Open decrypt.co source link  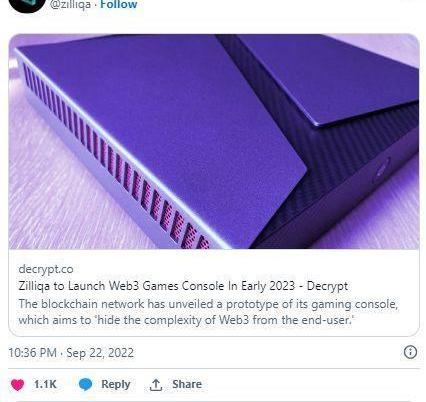(46, 269)
